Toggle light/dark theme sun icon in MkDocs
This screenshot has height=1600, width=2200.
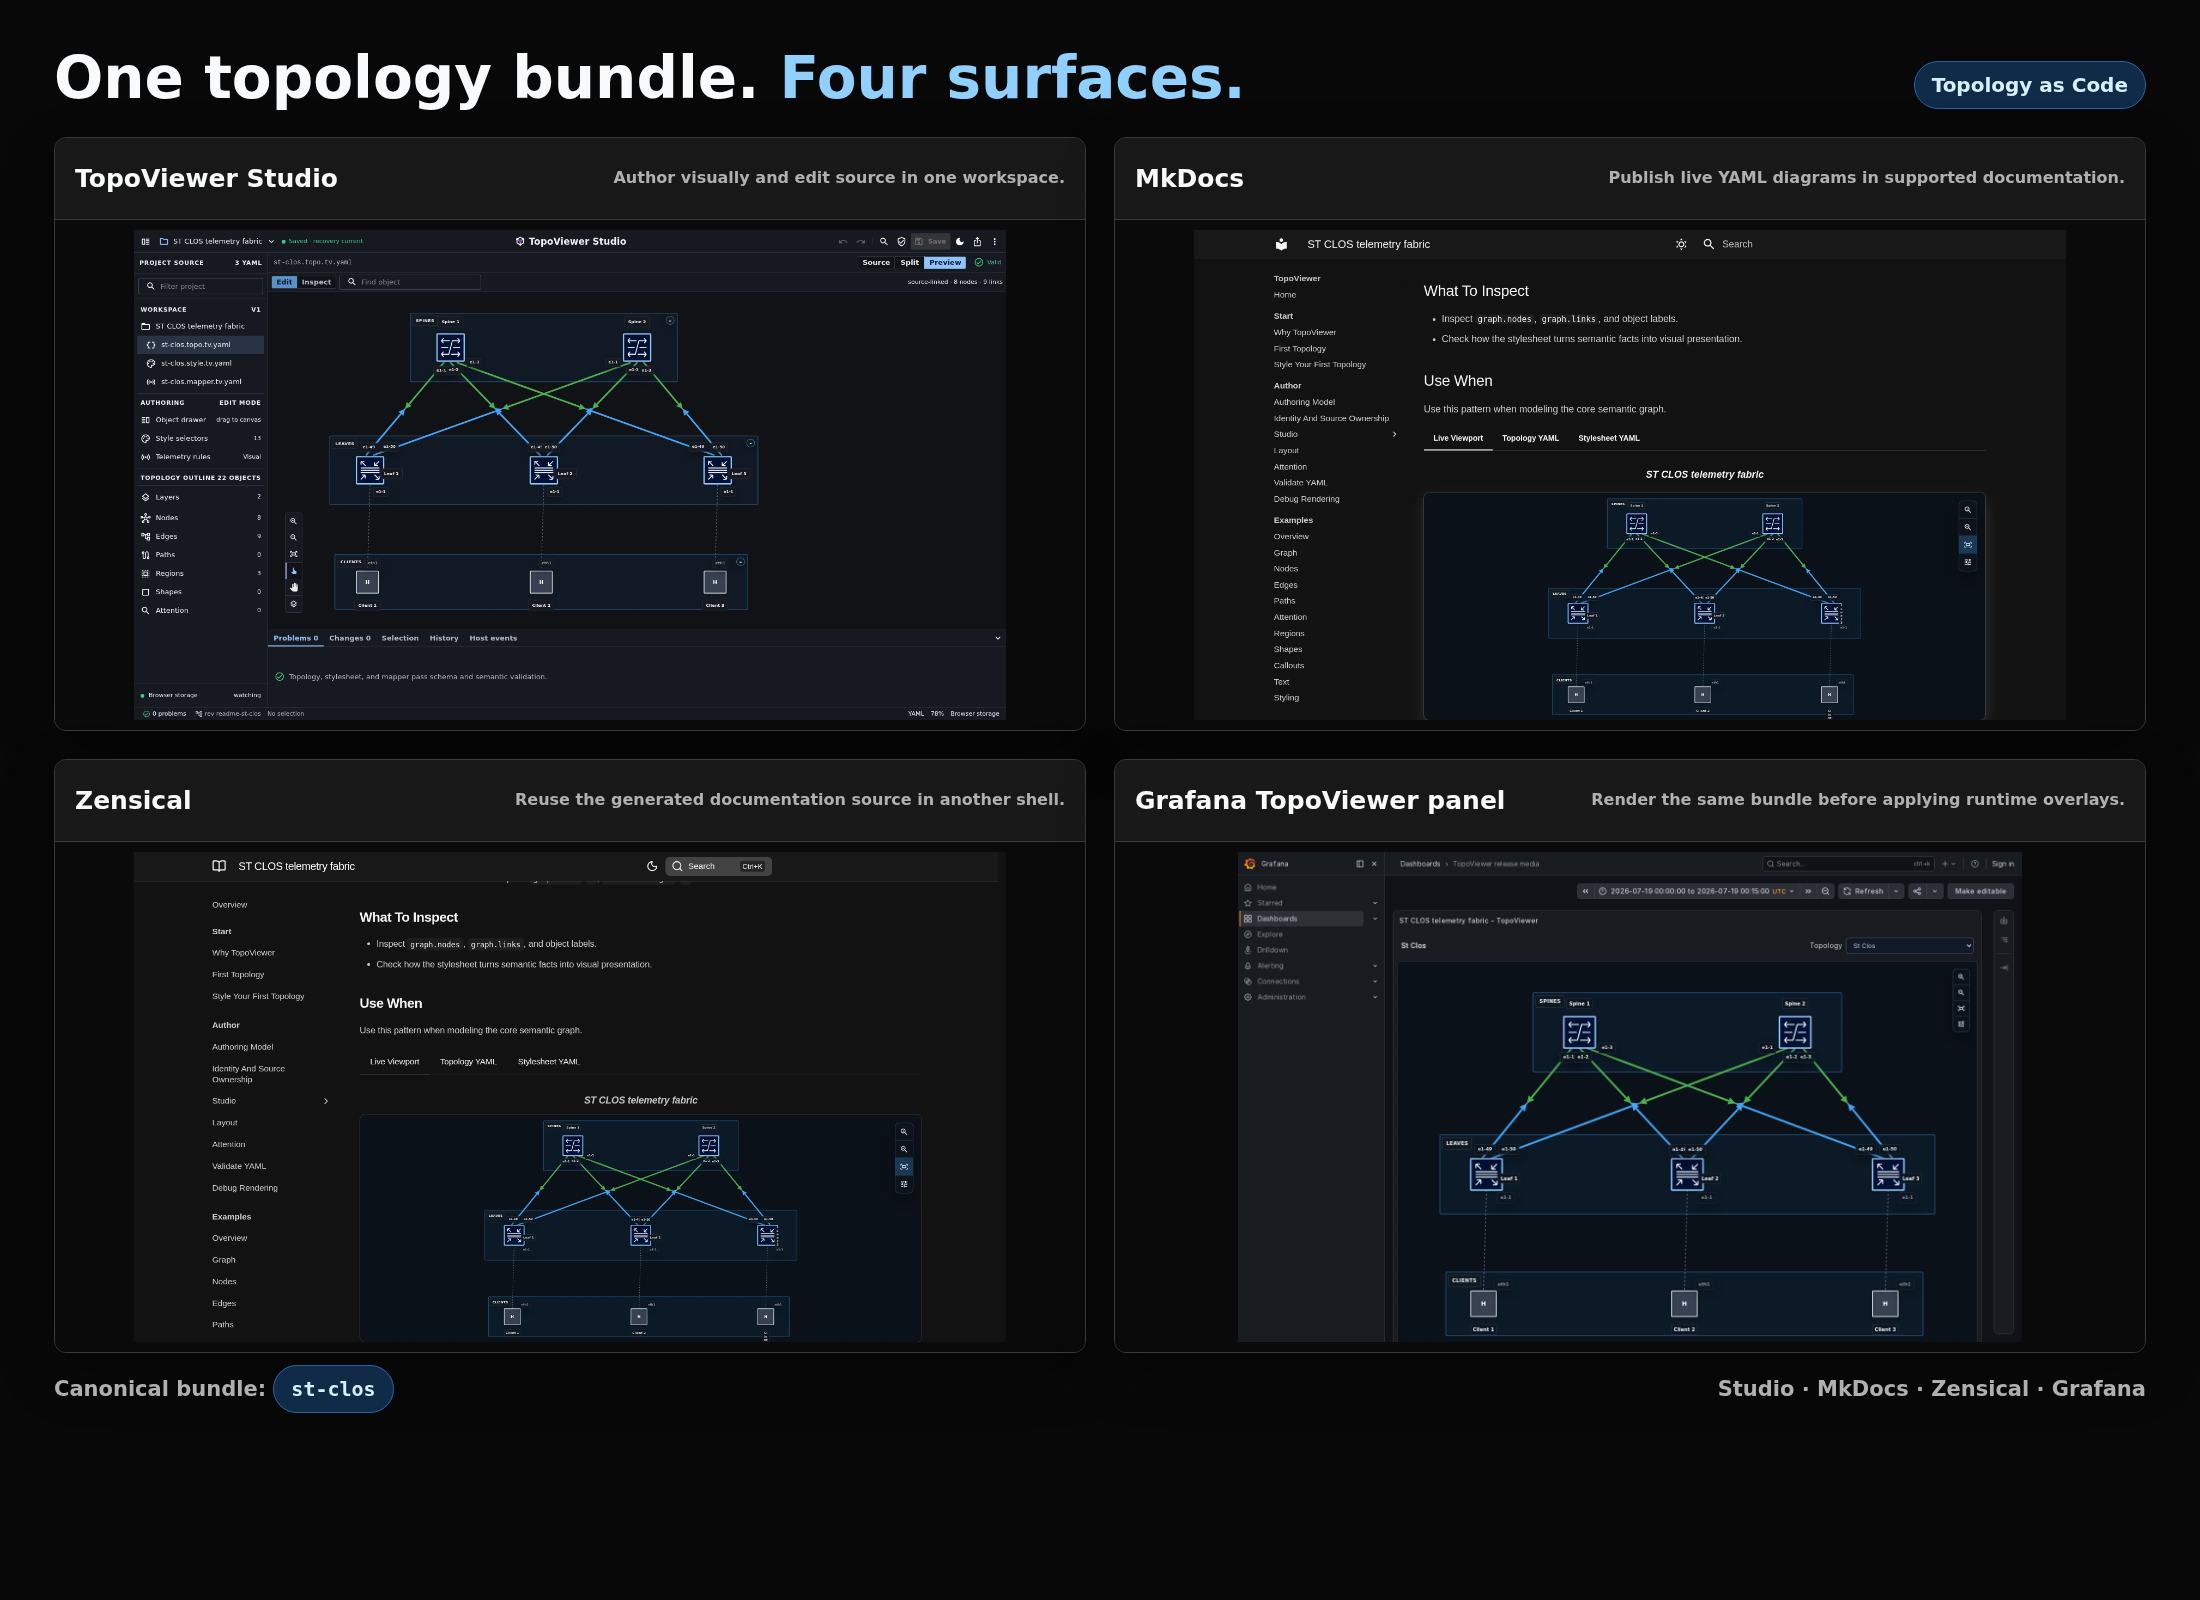[1681, 244]
